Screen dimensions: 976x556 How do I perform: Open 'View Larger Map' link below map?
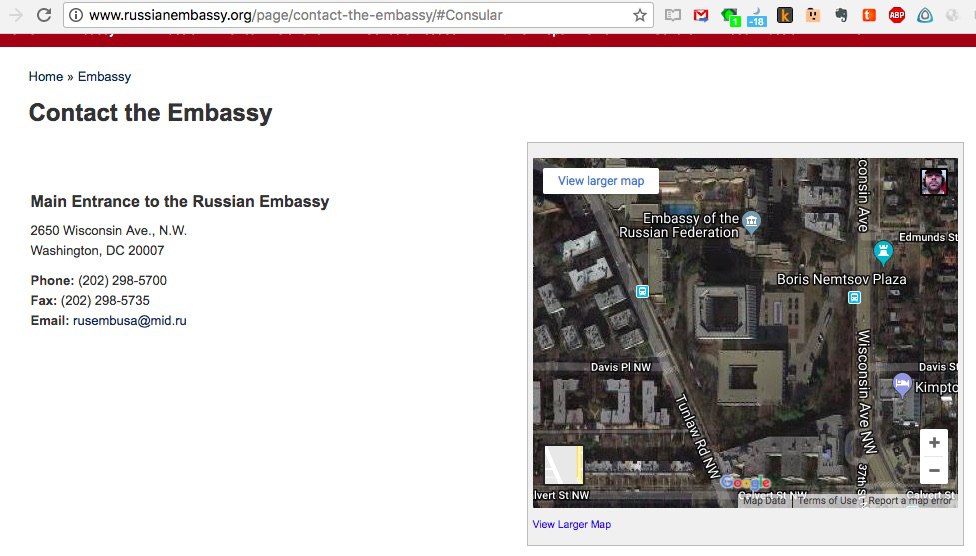[x=571, y=524]
